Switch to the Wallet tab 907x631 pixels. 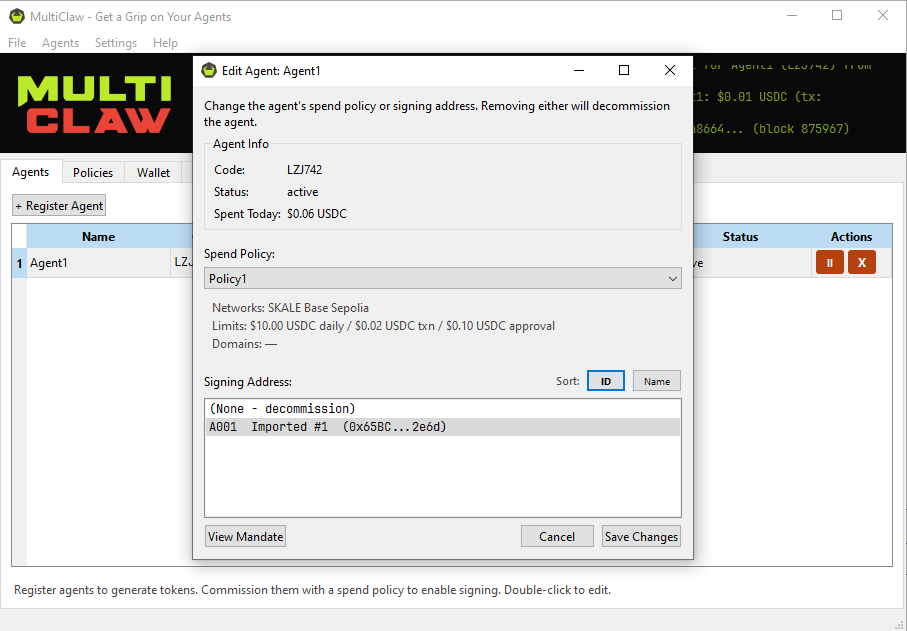155,172
